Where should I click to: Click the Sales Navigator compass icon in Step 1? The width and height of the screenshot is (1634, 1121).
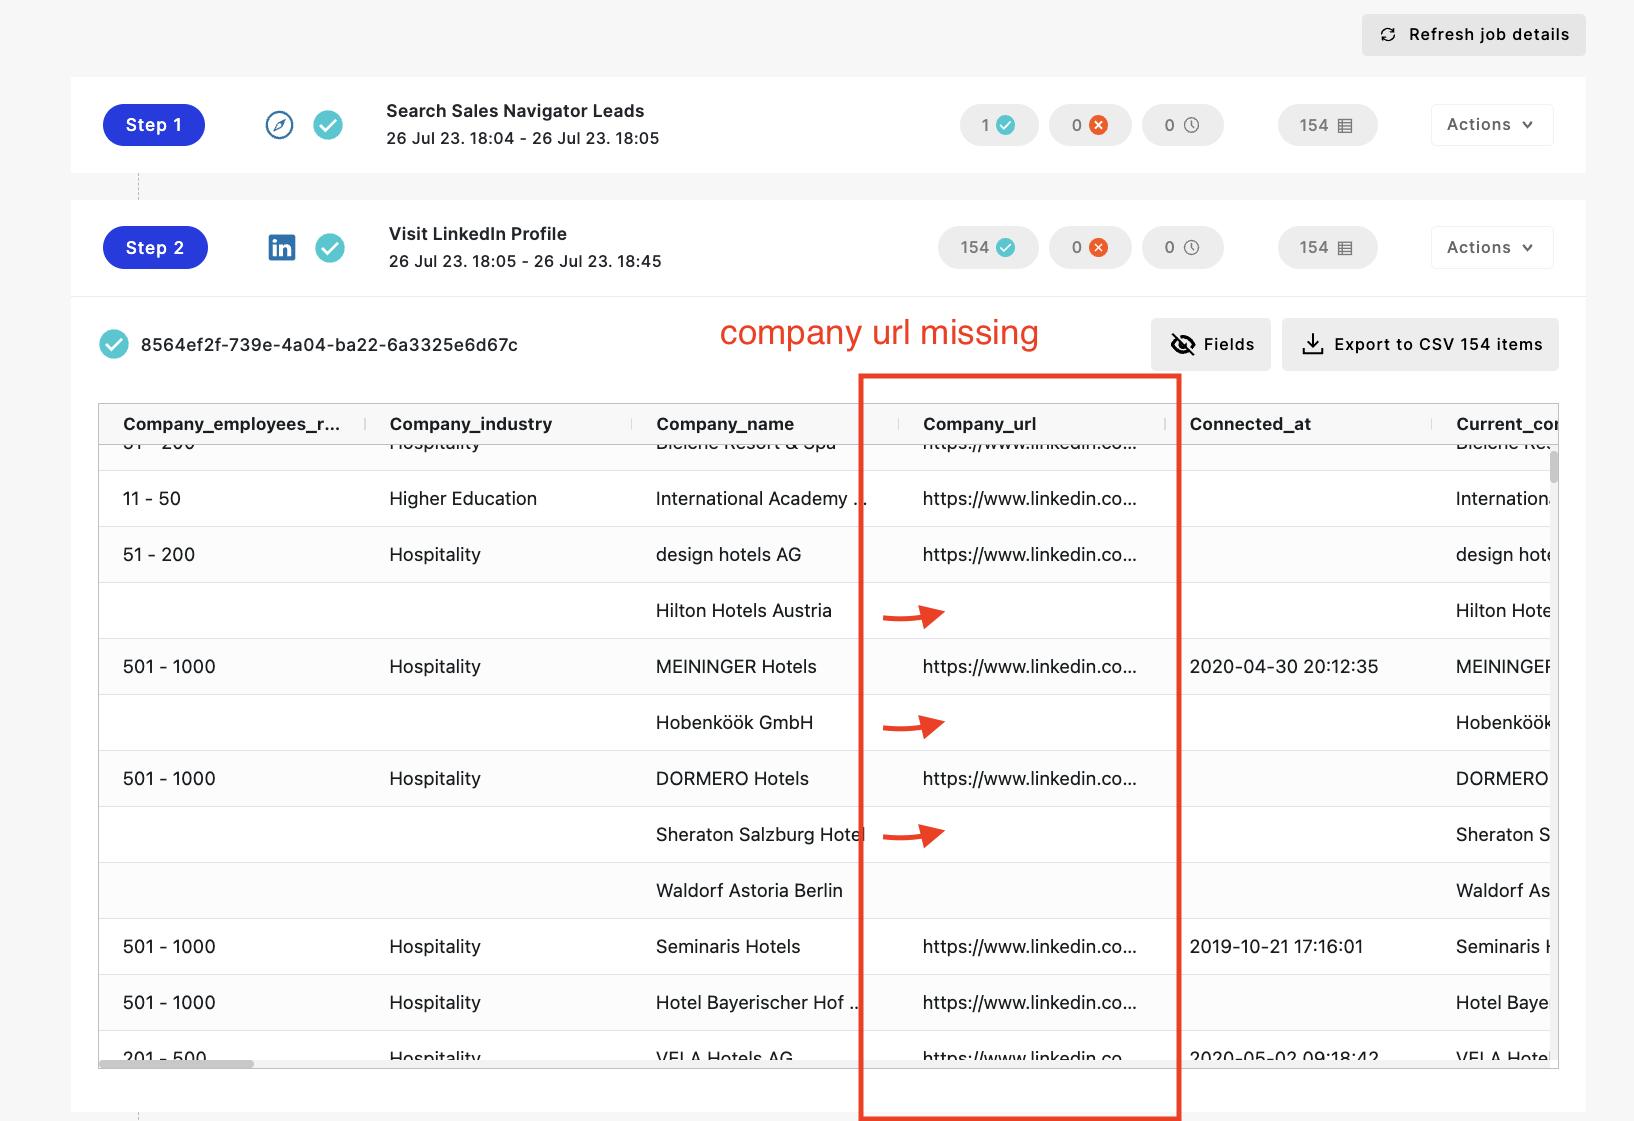click(279, 125)
